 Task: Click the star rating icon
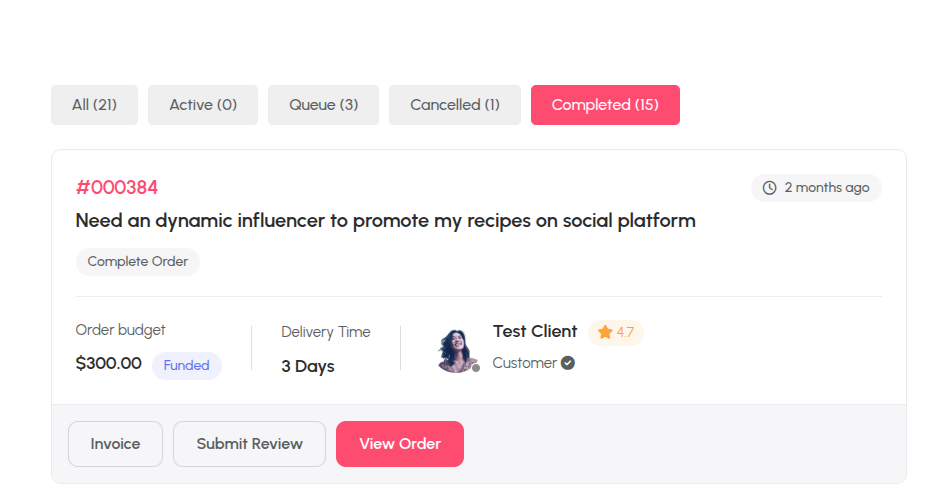605,332
